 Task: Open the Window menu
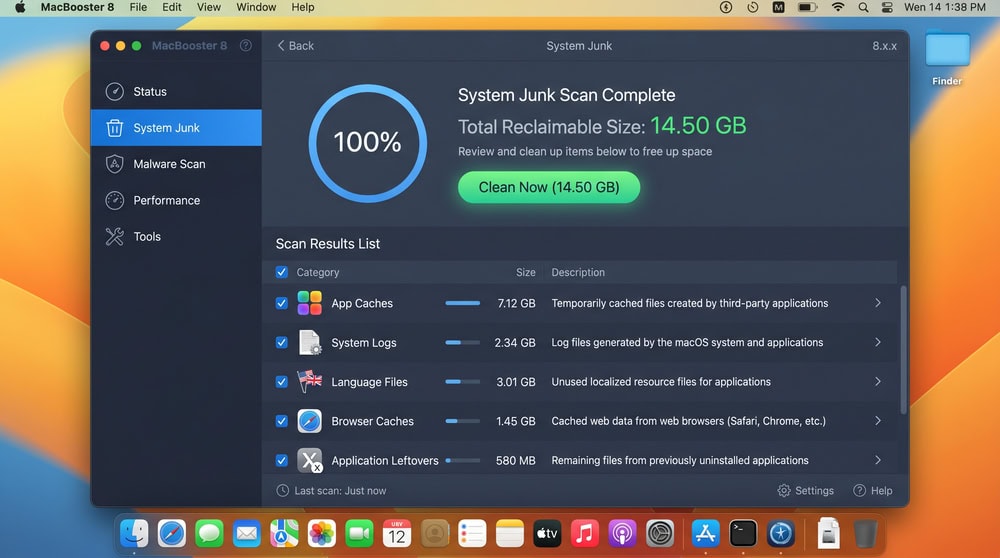point(256,7)
